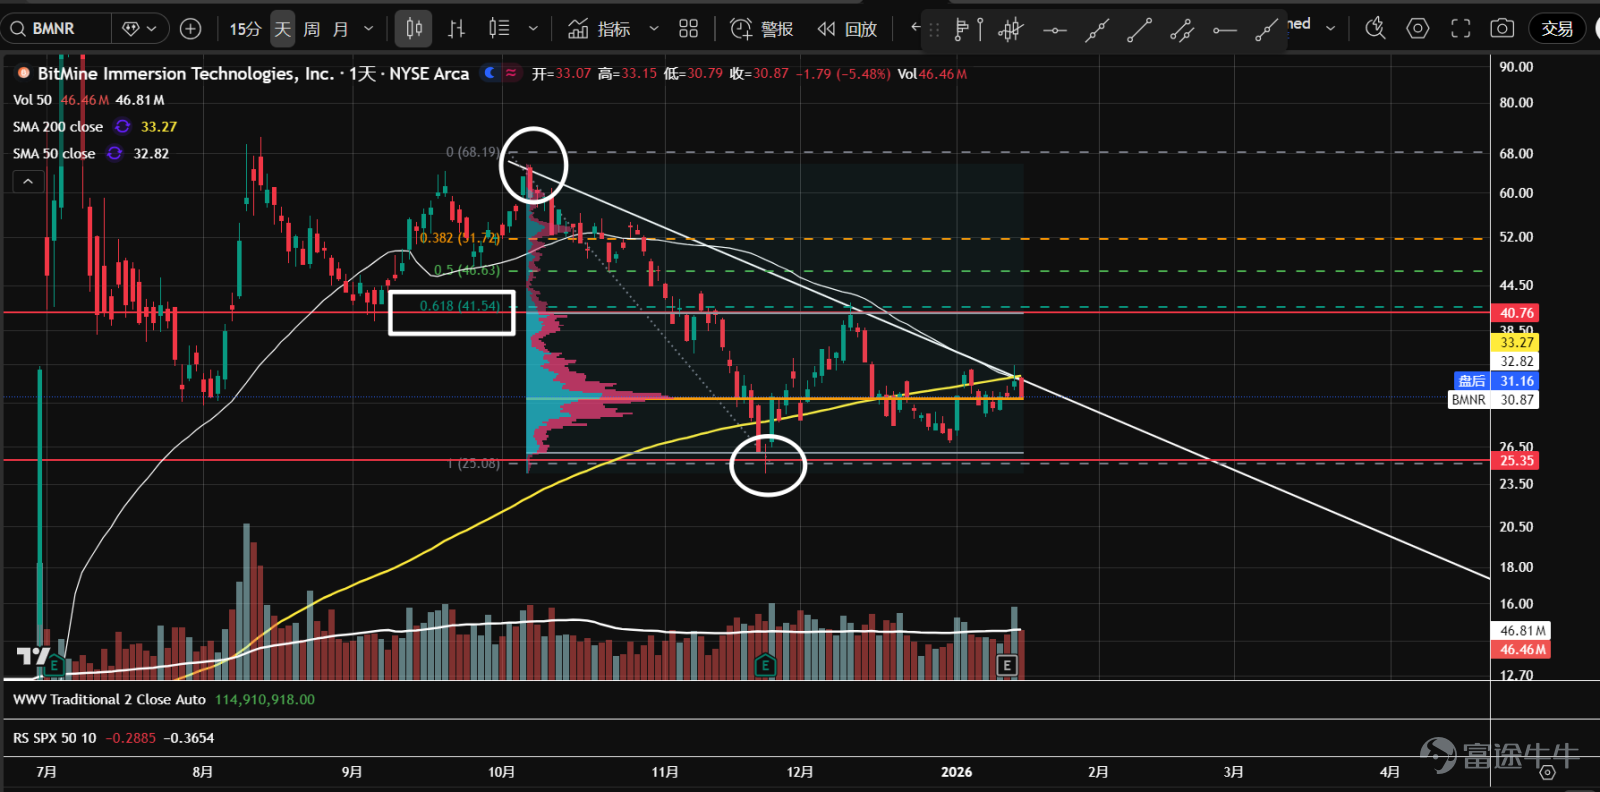Click the November earnings E marker
The width and height of the screenshot is (1600, 792).
(765, 664)
